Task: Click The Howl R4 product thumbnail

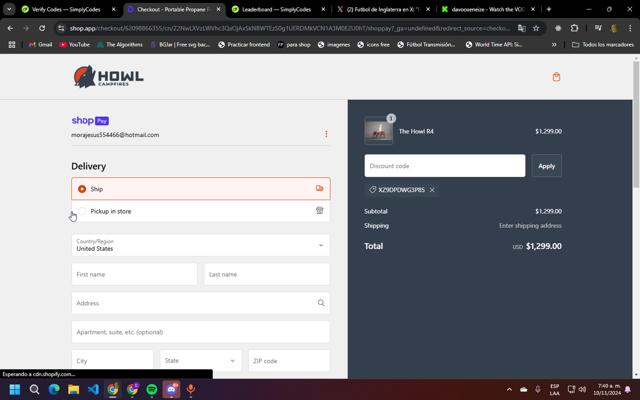Action: pos(378,131)
